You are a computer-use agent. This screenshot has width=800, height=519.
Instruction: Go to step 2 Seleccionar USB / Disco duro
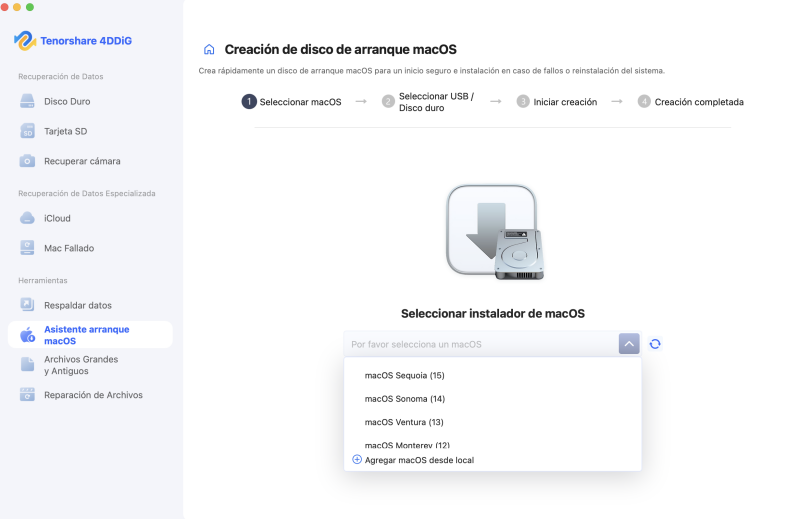tap(436, 102)
